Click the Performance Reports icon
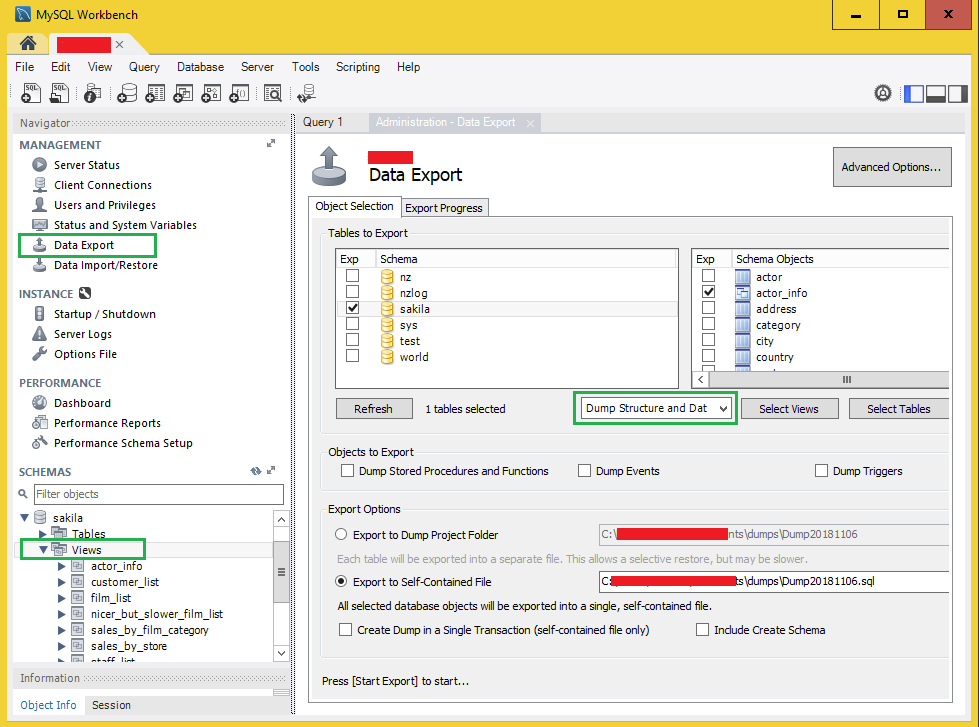The height and width of the screenshot is (727, 979). 39,423
